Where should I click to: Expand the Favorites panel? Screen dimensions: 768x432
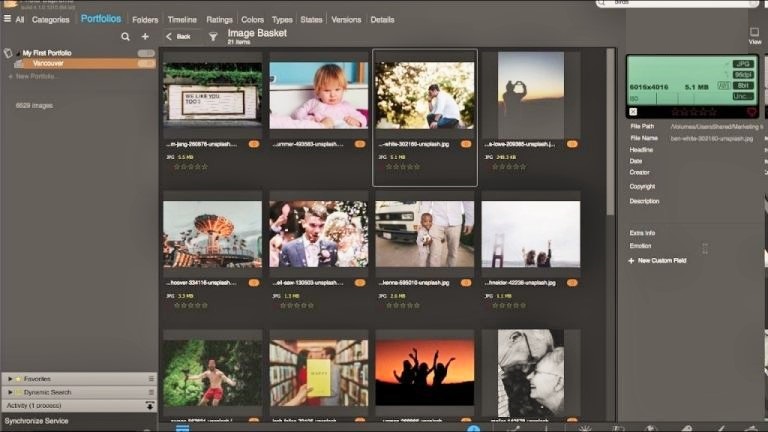(10, 379)
